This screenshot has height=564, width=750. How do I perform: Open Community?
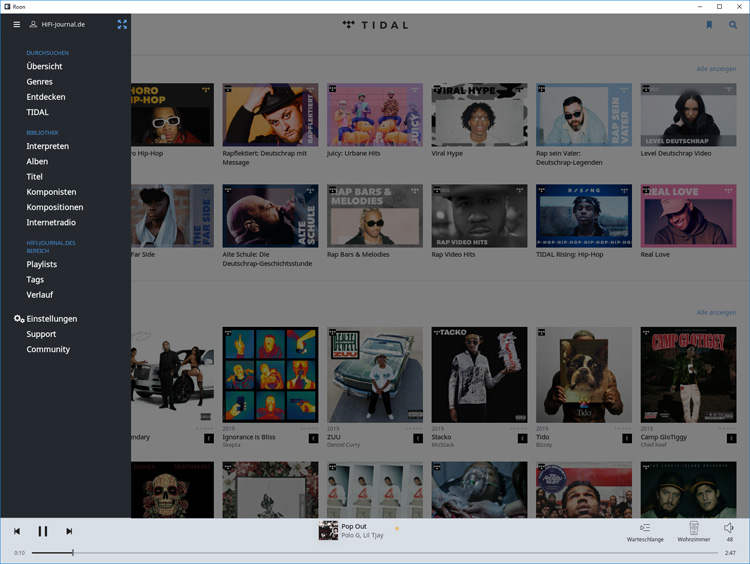[x=48, y=350]
